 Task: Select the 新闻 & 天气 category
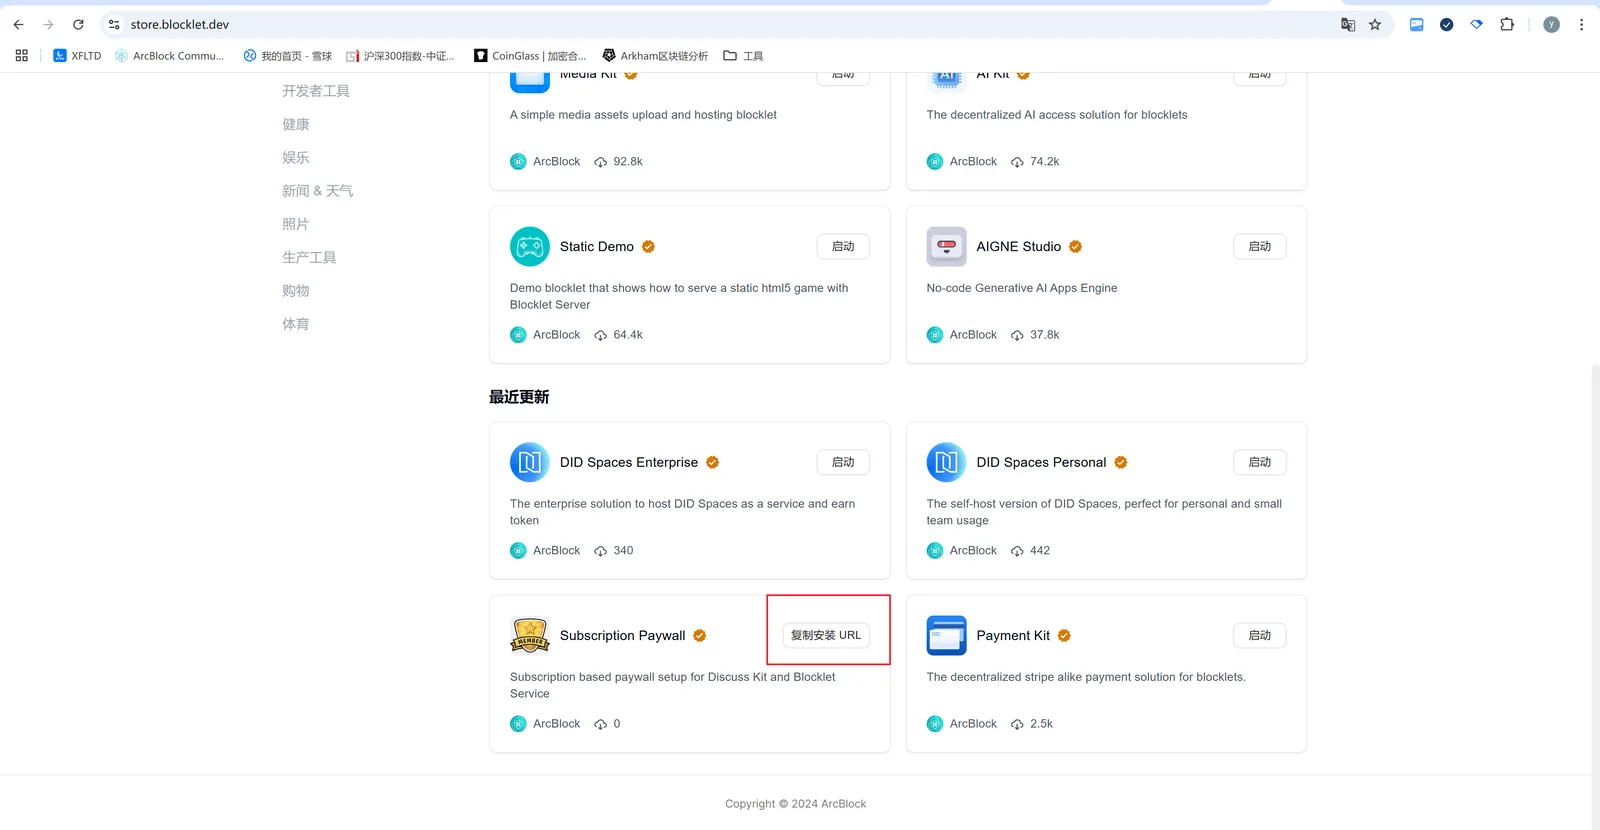click(x=318, y=191)
